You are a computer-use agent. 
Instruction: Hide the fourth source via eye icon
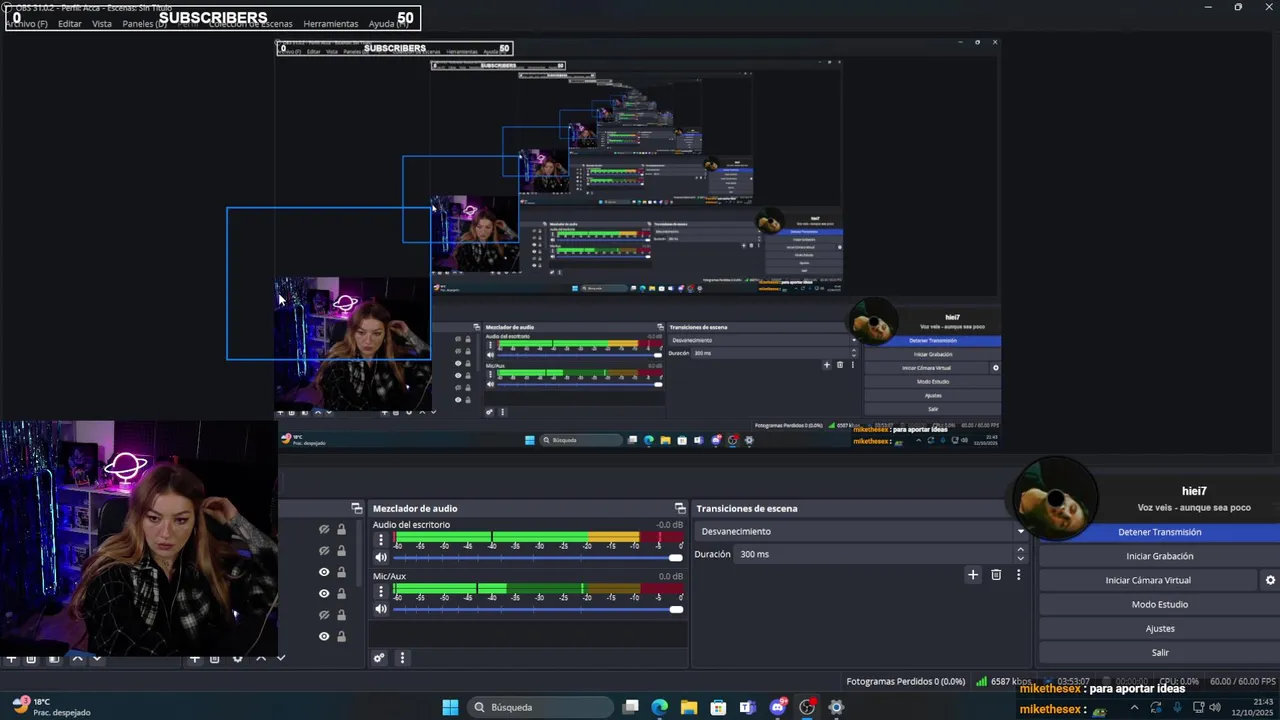coord(324,593)
